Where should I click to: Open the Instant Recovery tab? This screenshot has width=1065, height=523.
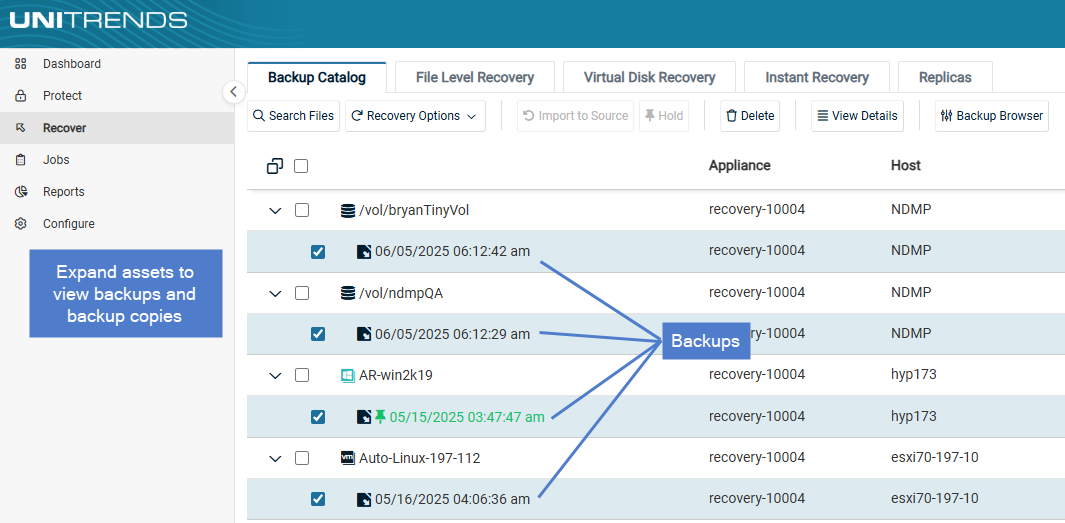click(x=816, y=77)
